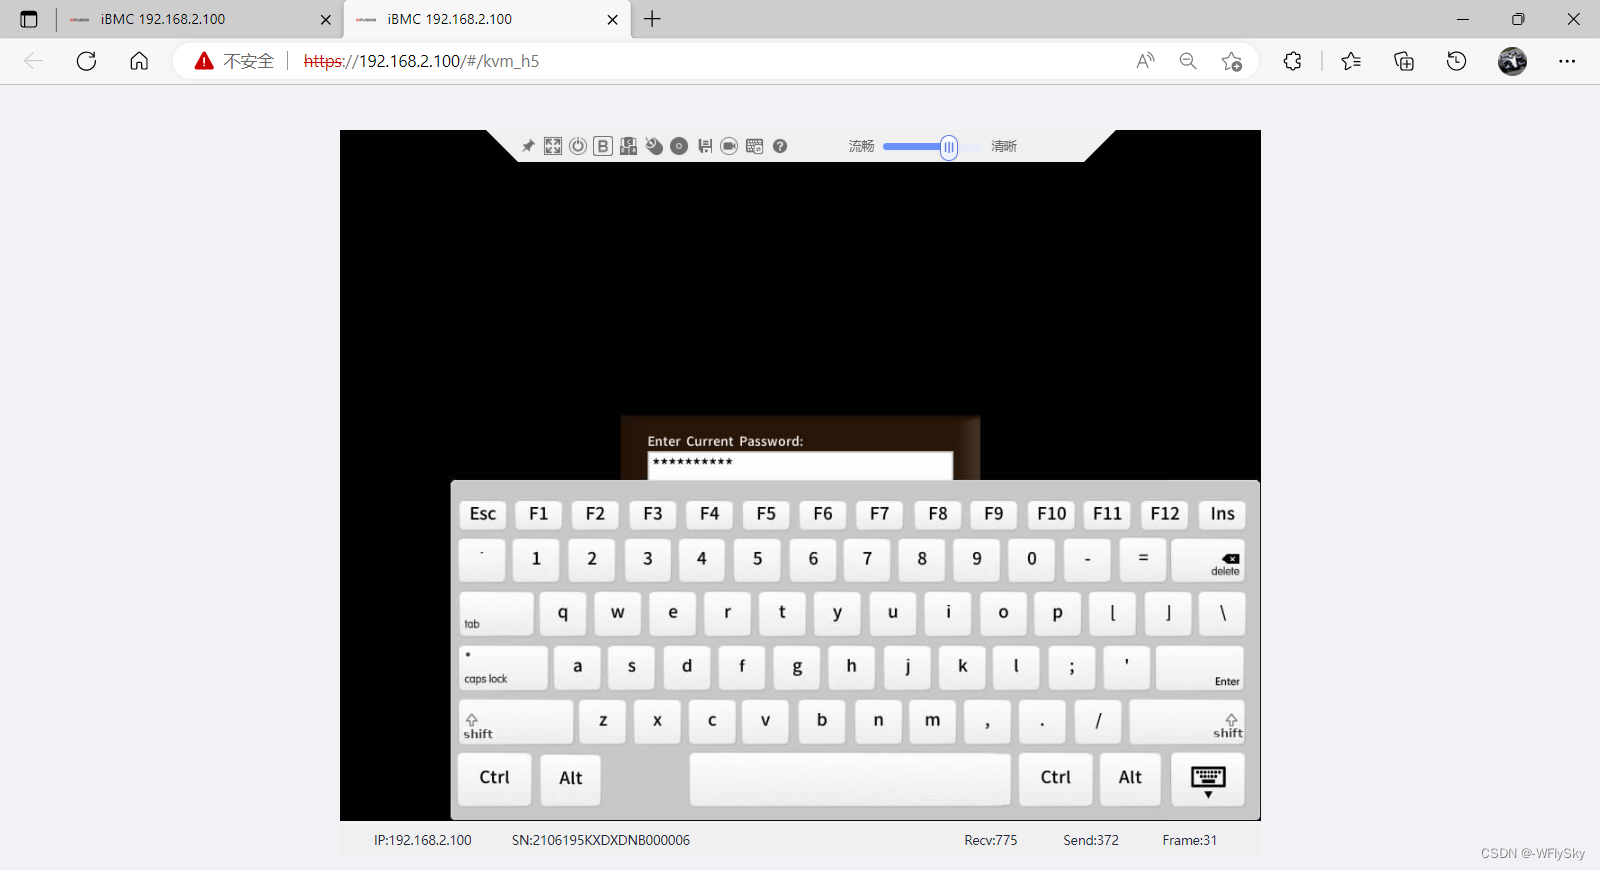Open mouse settings icon in KVM toolbar
This screenshot has height=870, width=1600.
(x=654, y=146)
